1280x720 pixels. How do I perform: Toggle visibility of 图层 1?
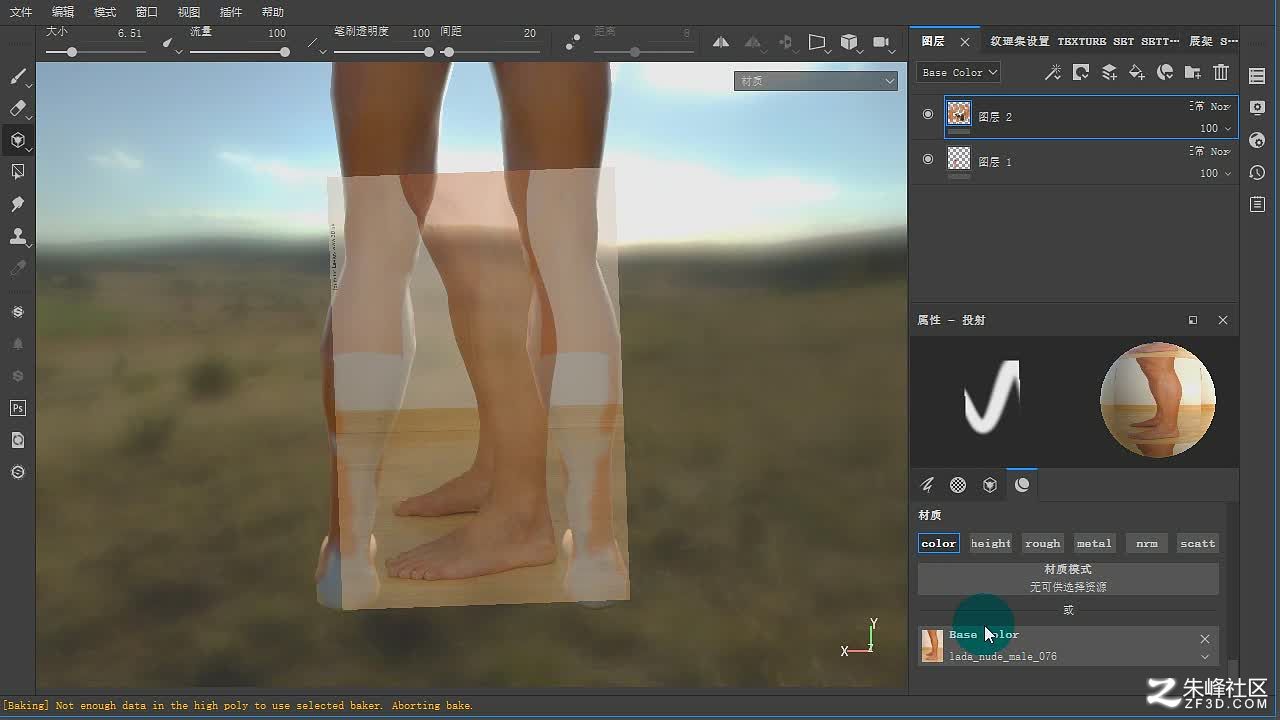coord(928,159)
